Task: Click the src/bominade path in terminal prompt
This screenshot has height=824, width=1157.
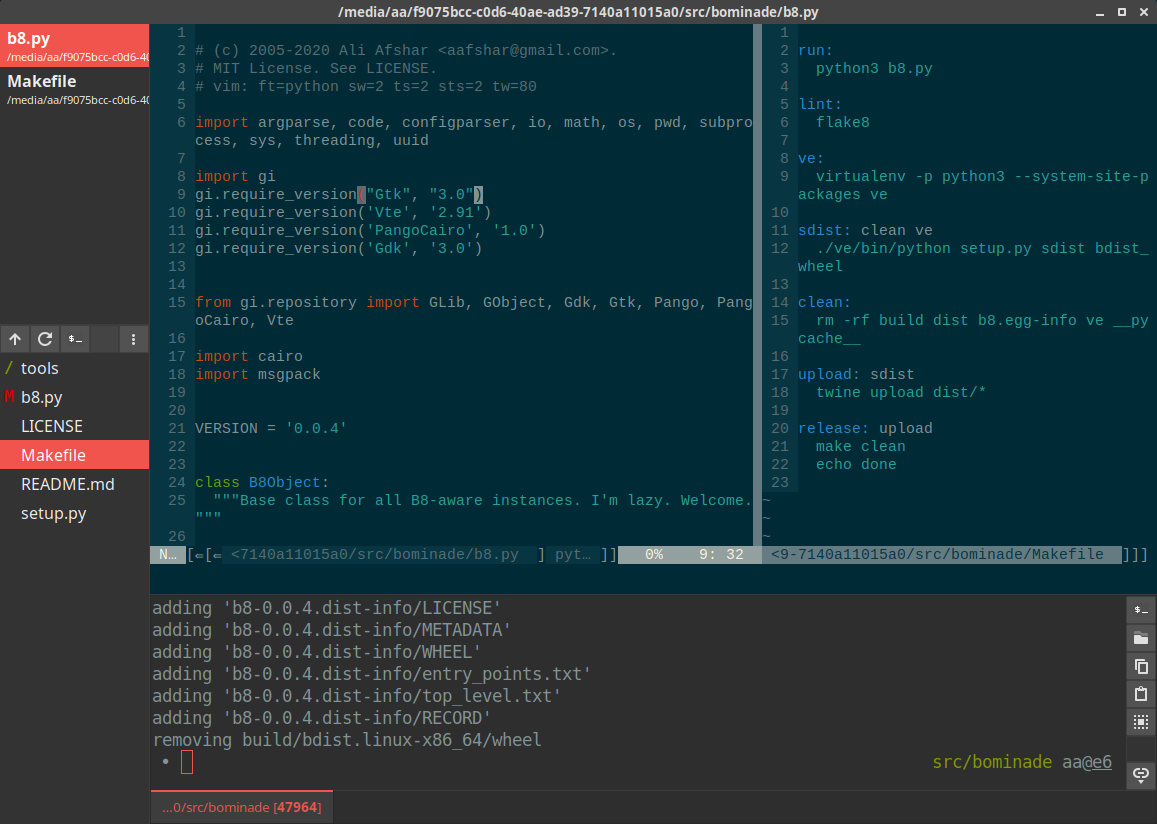Action: click(992, 762)
